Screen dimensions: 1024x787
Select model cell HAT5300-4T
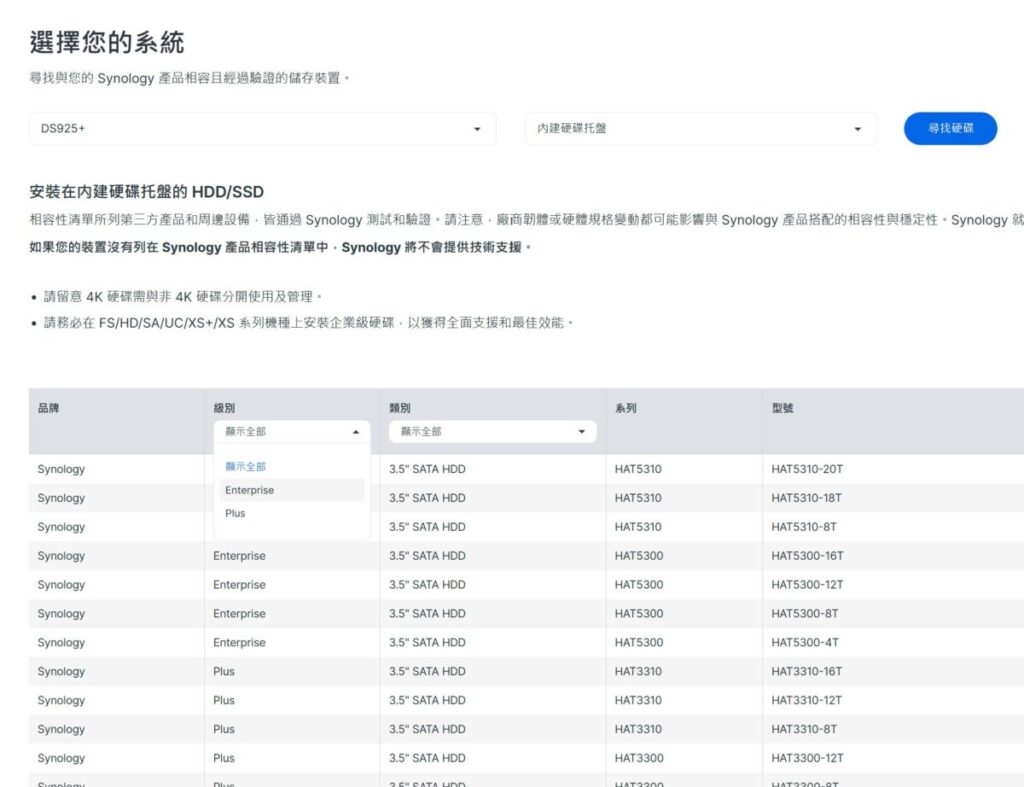tap(805, 642)
